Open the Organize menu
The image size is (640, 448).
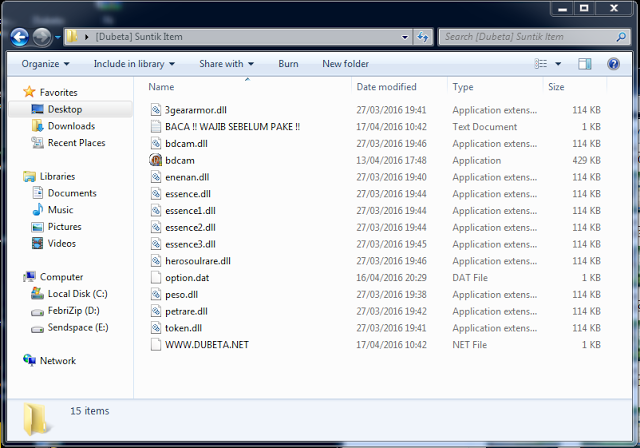45,64
